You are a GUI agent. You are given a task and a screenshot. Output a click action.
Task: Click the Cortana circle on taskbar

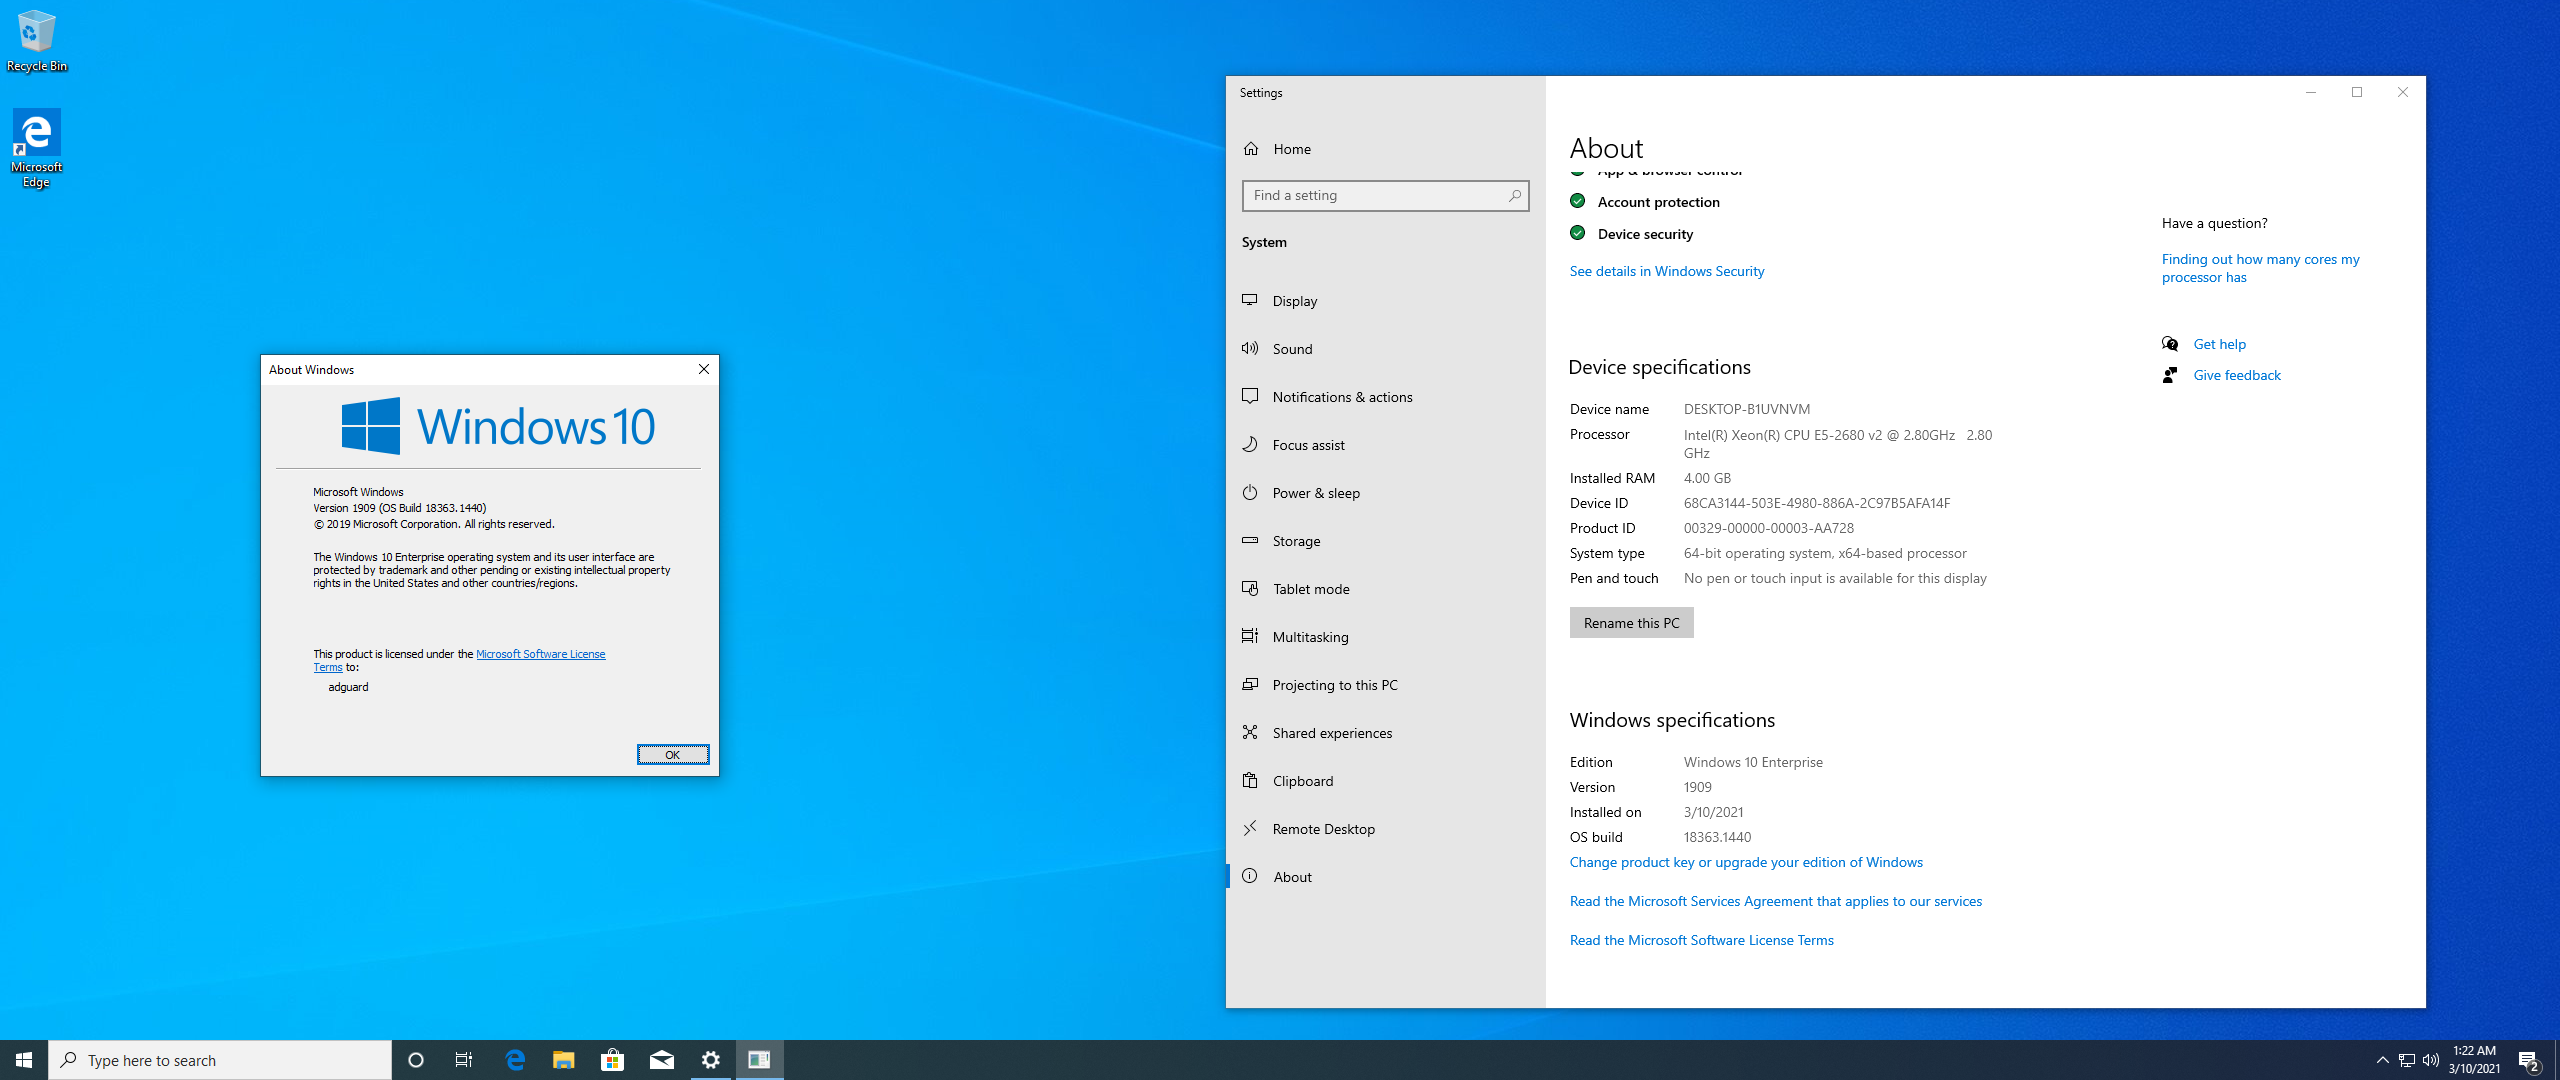click(416, 1060)
